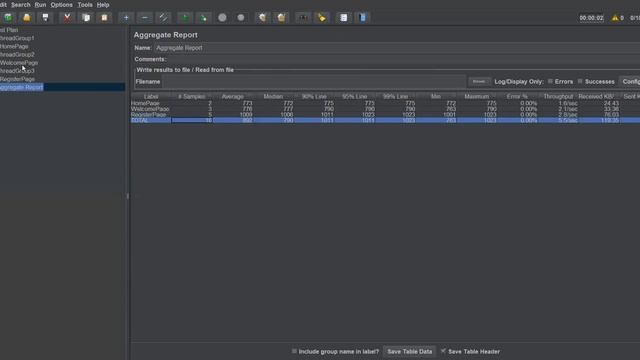
Task: Click the Stop test round icon
Action: click(222, 18)
